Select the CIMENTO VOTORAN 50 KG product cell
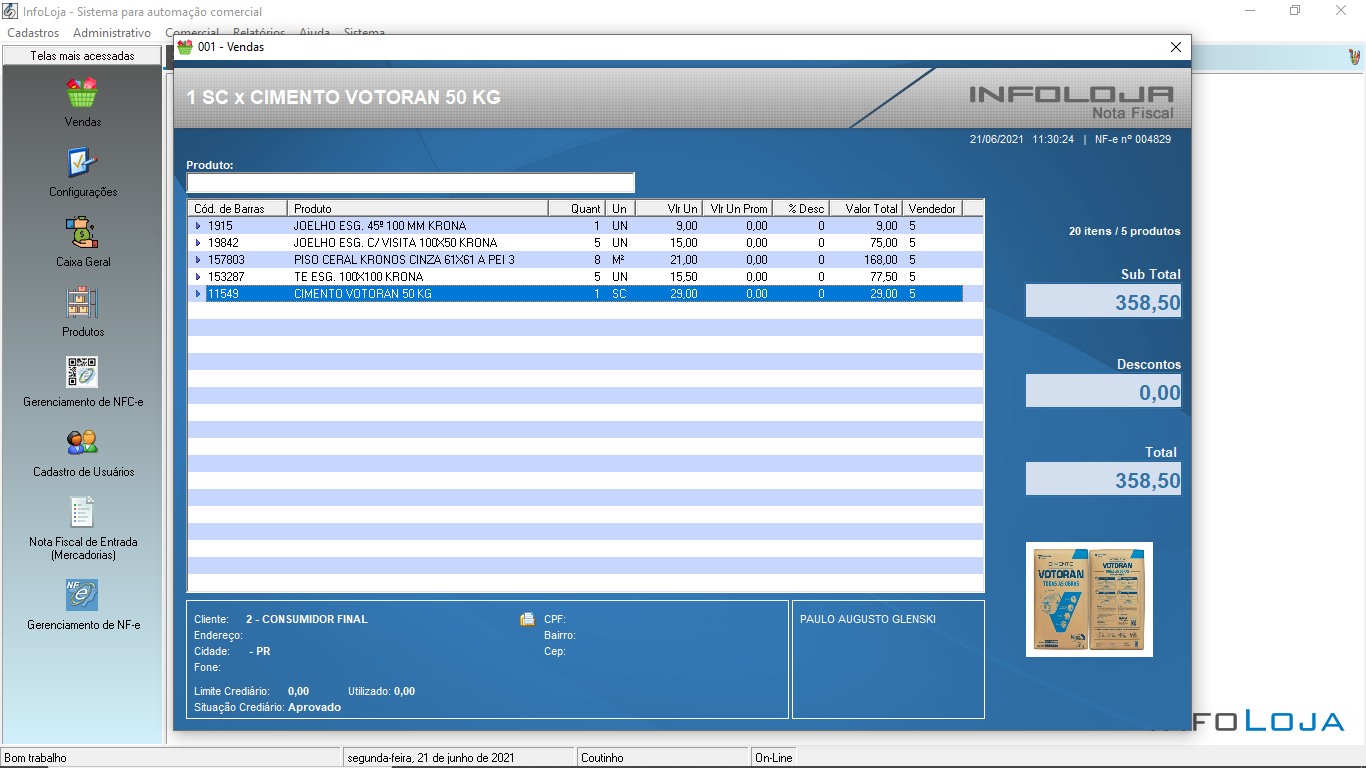 (418, 294)
